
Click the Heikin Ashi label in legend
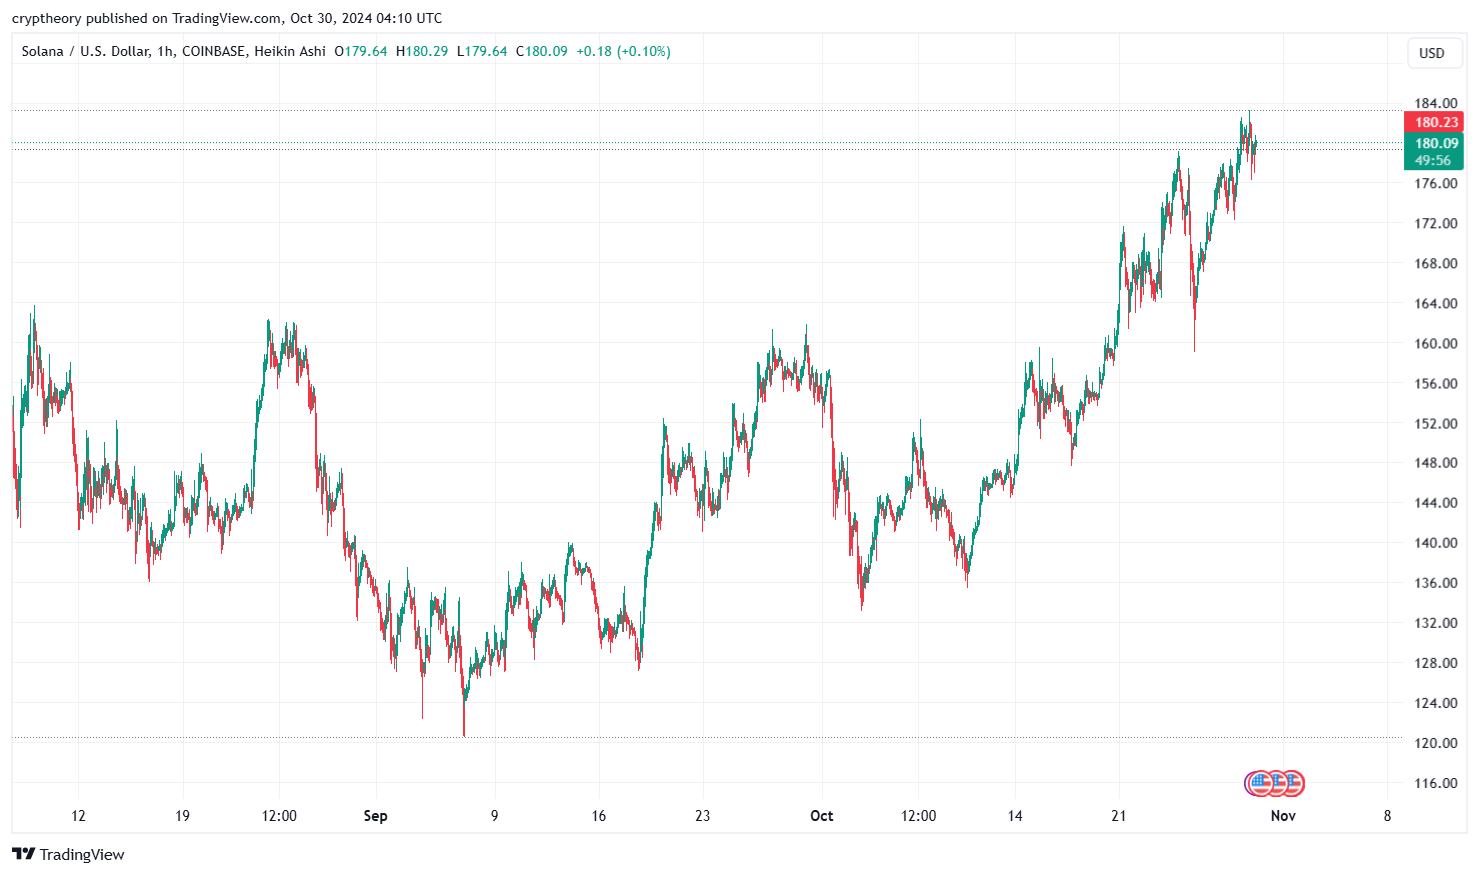coord(290,51)
